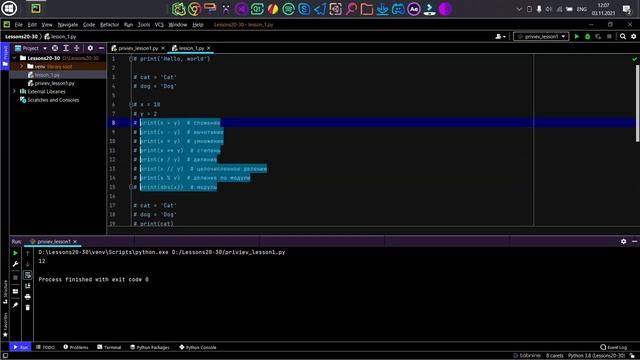Click Collapse All icon in Project panel
Viewport: 640px width, 360px height.
click(76, 48)
